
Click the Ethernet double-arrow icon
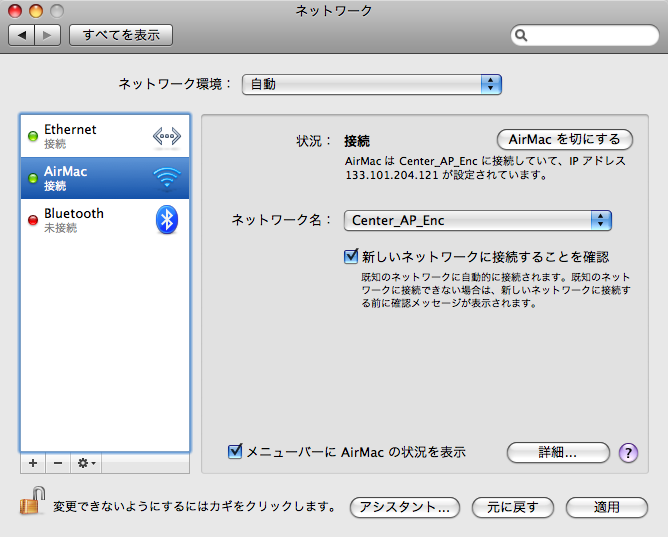(167, 137)
